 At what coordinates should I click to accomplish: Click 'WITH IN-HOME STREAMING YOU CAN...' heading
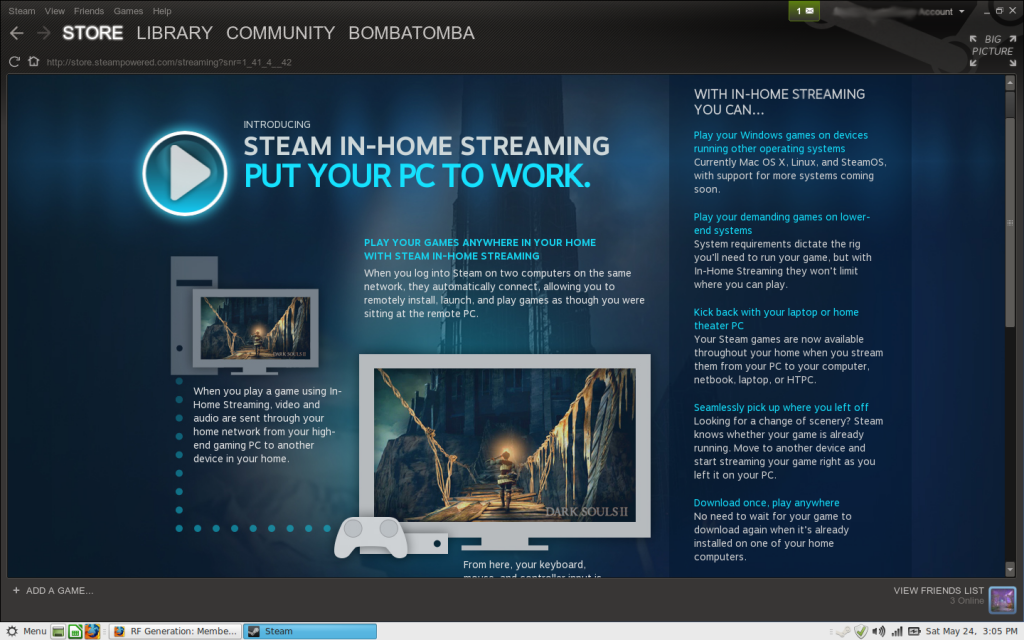coord(779,102)
